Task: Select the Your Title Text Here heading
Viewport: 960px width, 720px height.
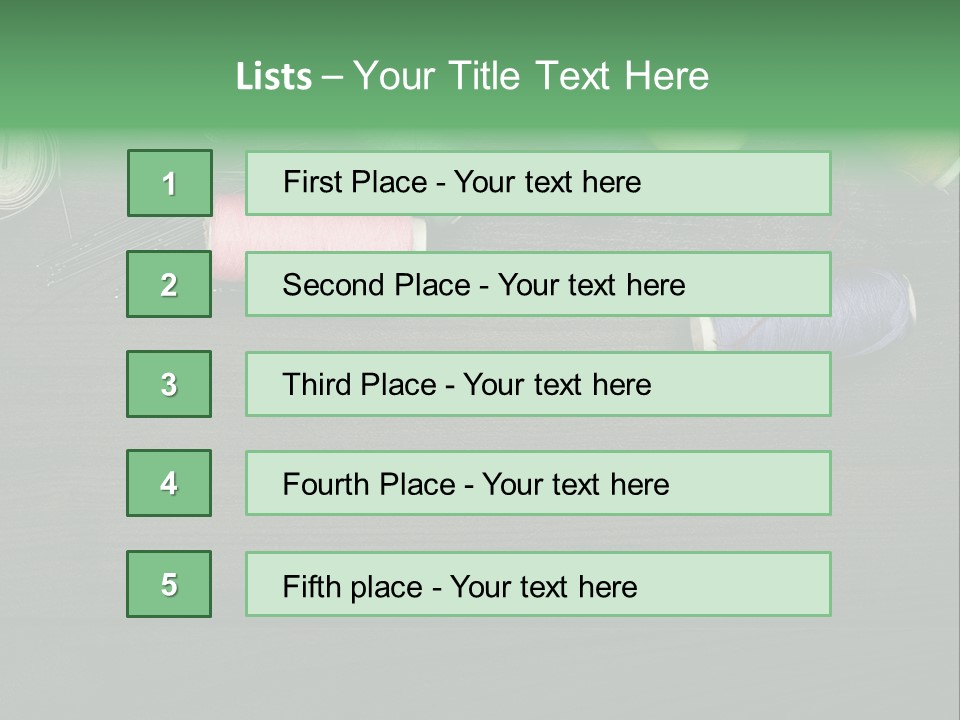Action: 531,76
